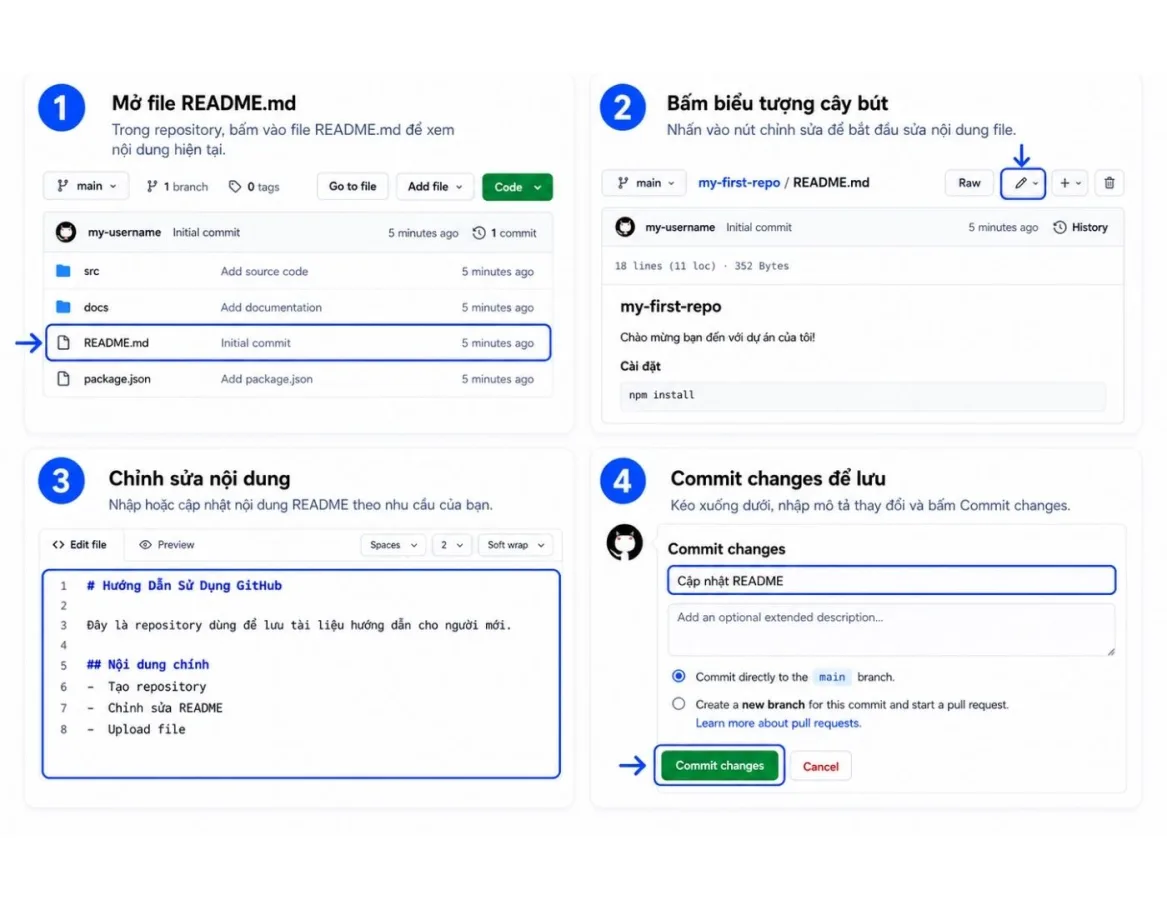This screenshot has width=1167, height=900.
Task: Click the 'main' branch label in commit options
Action: pos(832,677)
